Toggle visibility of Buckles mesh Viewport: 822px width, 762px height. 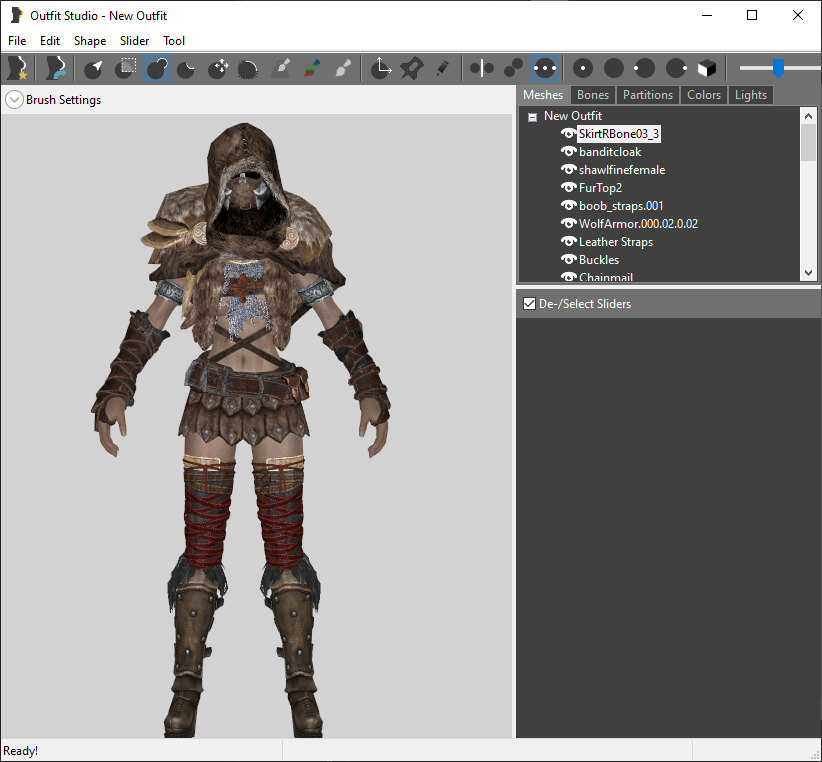point(568,259)
